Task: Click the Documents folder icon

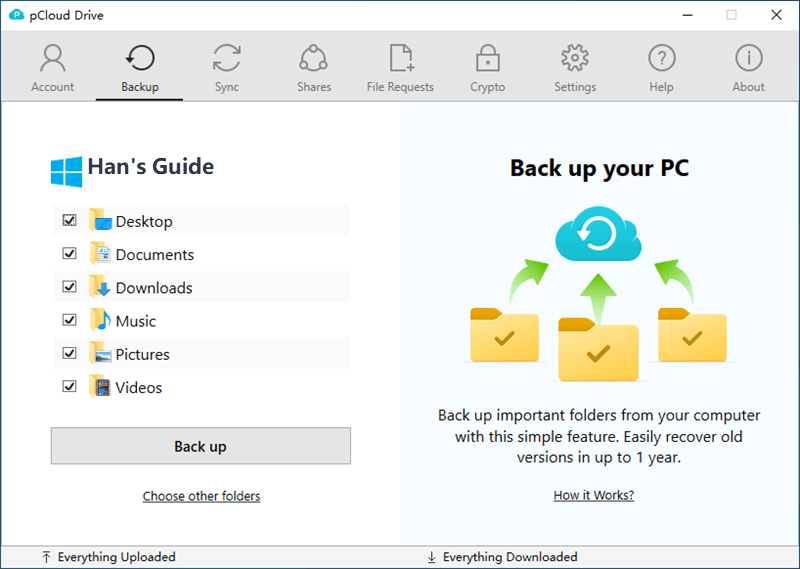Action: coord(100,254)
